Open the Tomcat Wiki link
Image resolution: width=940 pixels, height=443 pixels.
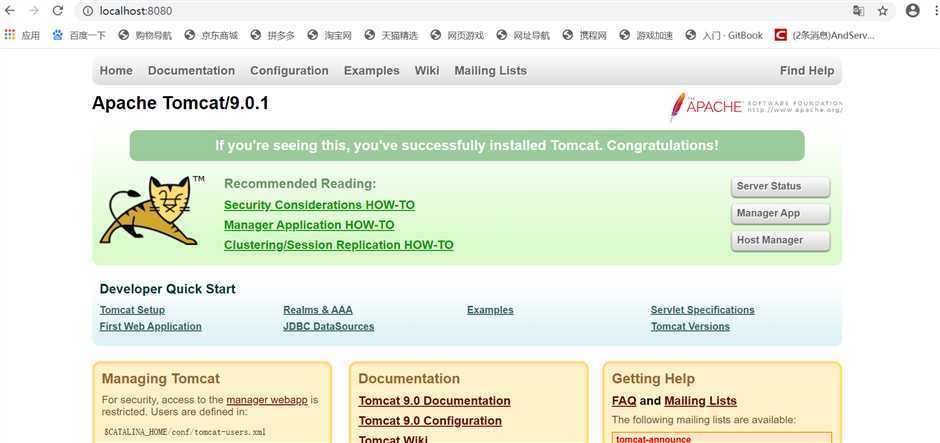[393, 439]
